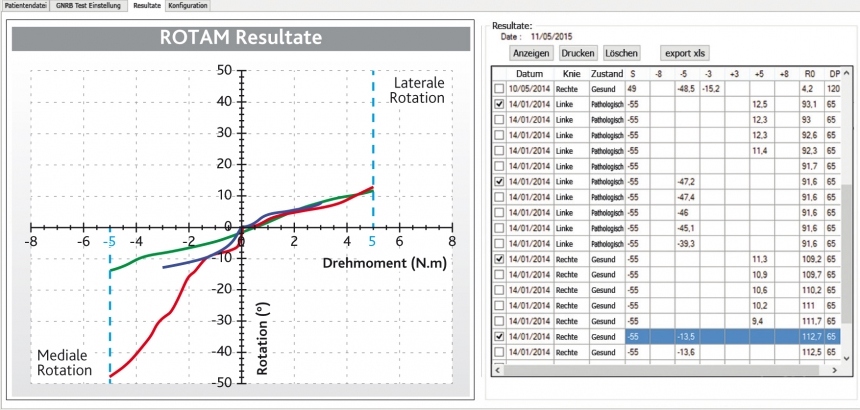This screenshot has height=410, width=860.
Task: Uncheck the row with R0 value 109,2
Action: point(499,259)
